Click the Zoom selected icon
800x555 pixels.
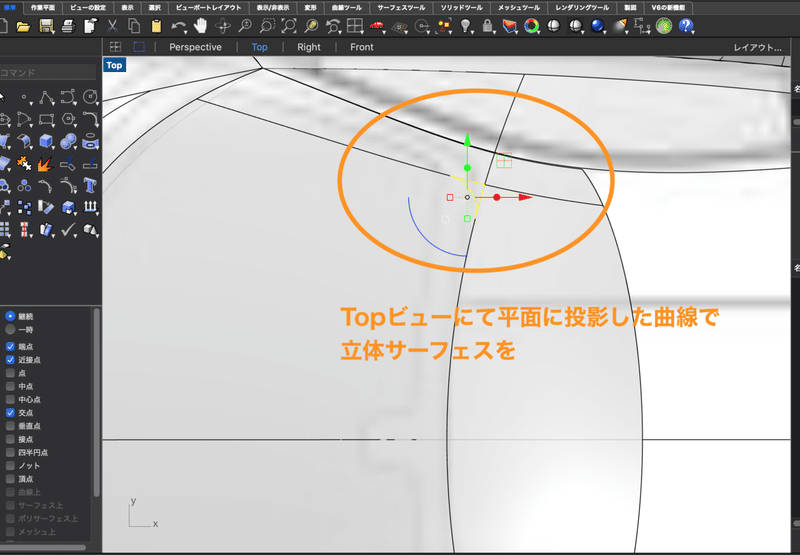(311, 26)
